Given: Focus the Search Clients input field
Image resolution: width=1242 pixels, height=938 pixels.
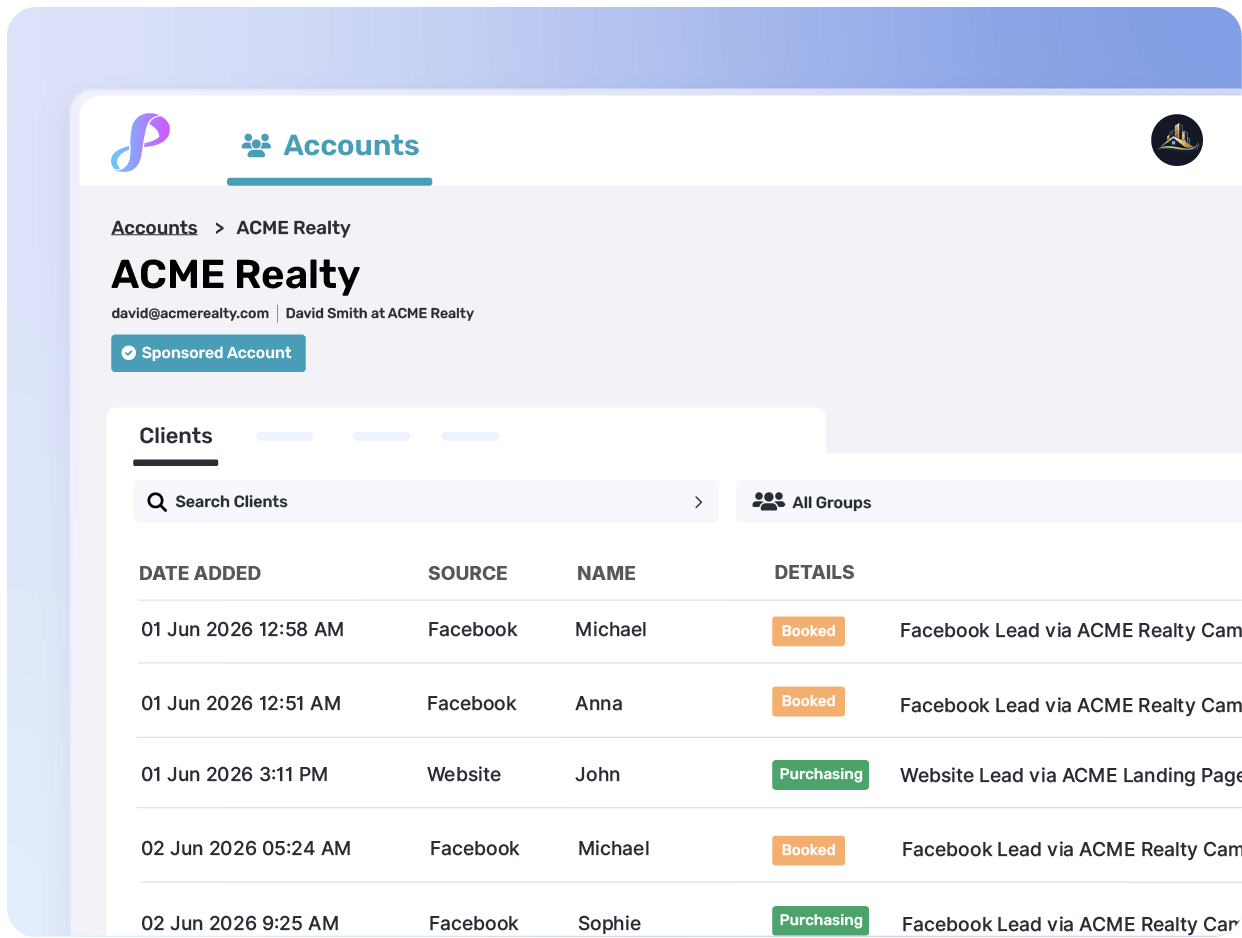Looking at the screenshot, I should coord(420,502).
